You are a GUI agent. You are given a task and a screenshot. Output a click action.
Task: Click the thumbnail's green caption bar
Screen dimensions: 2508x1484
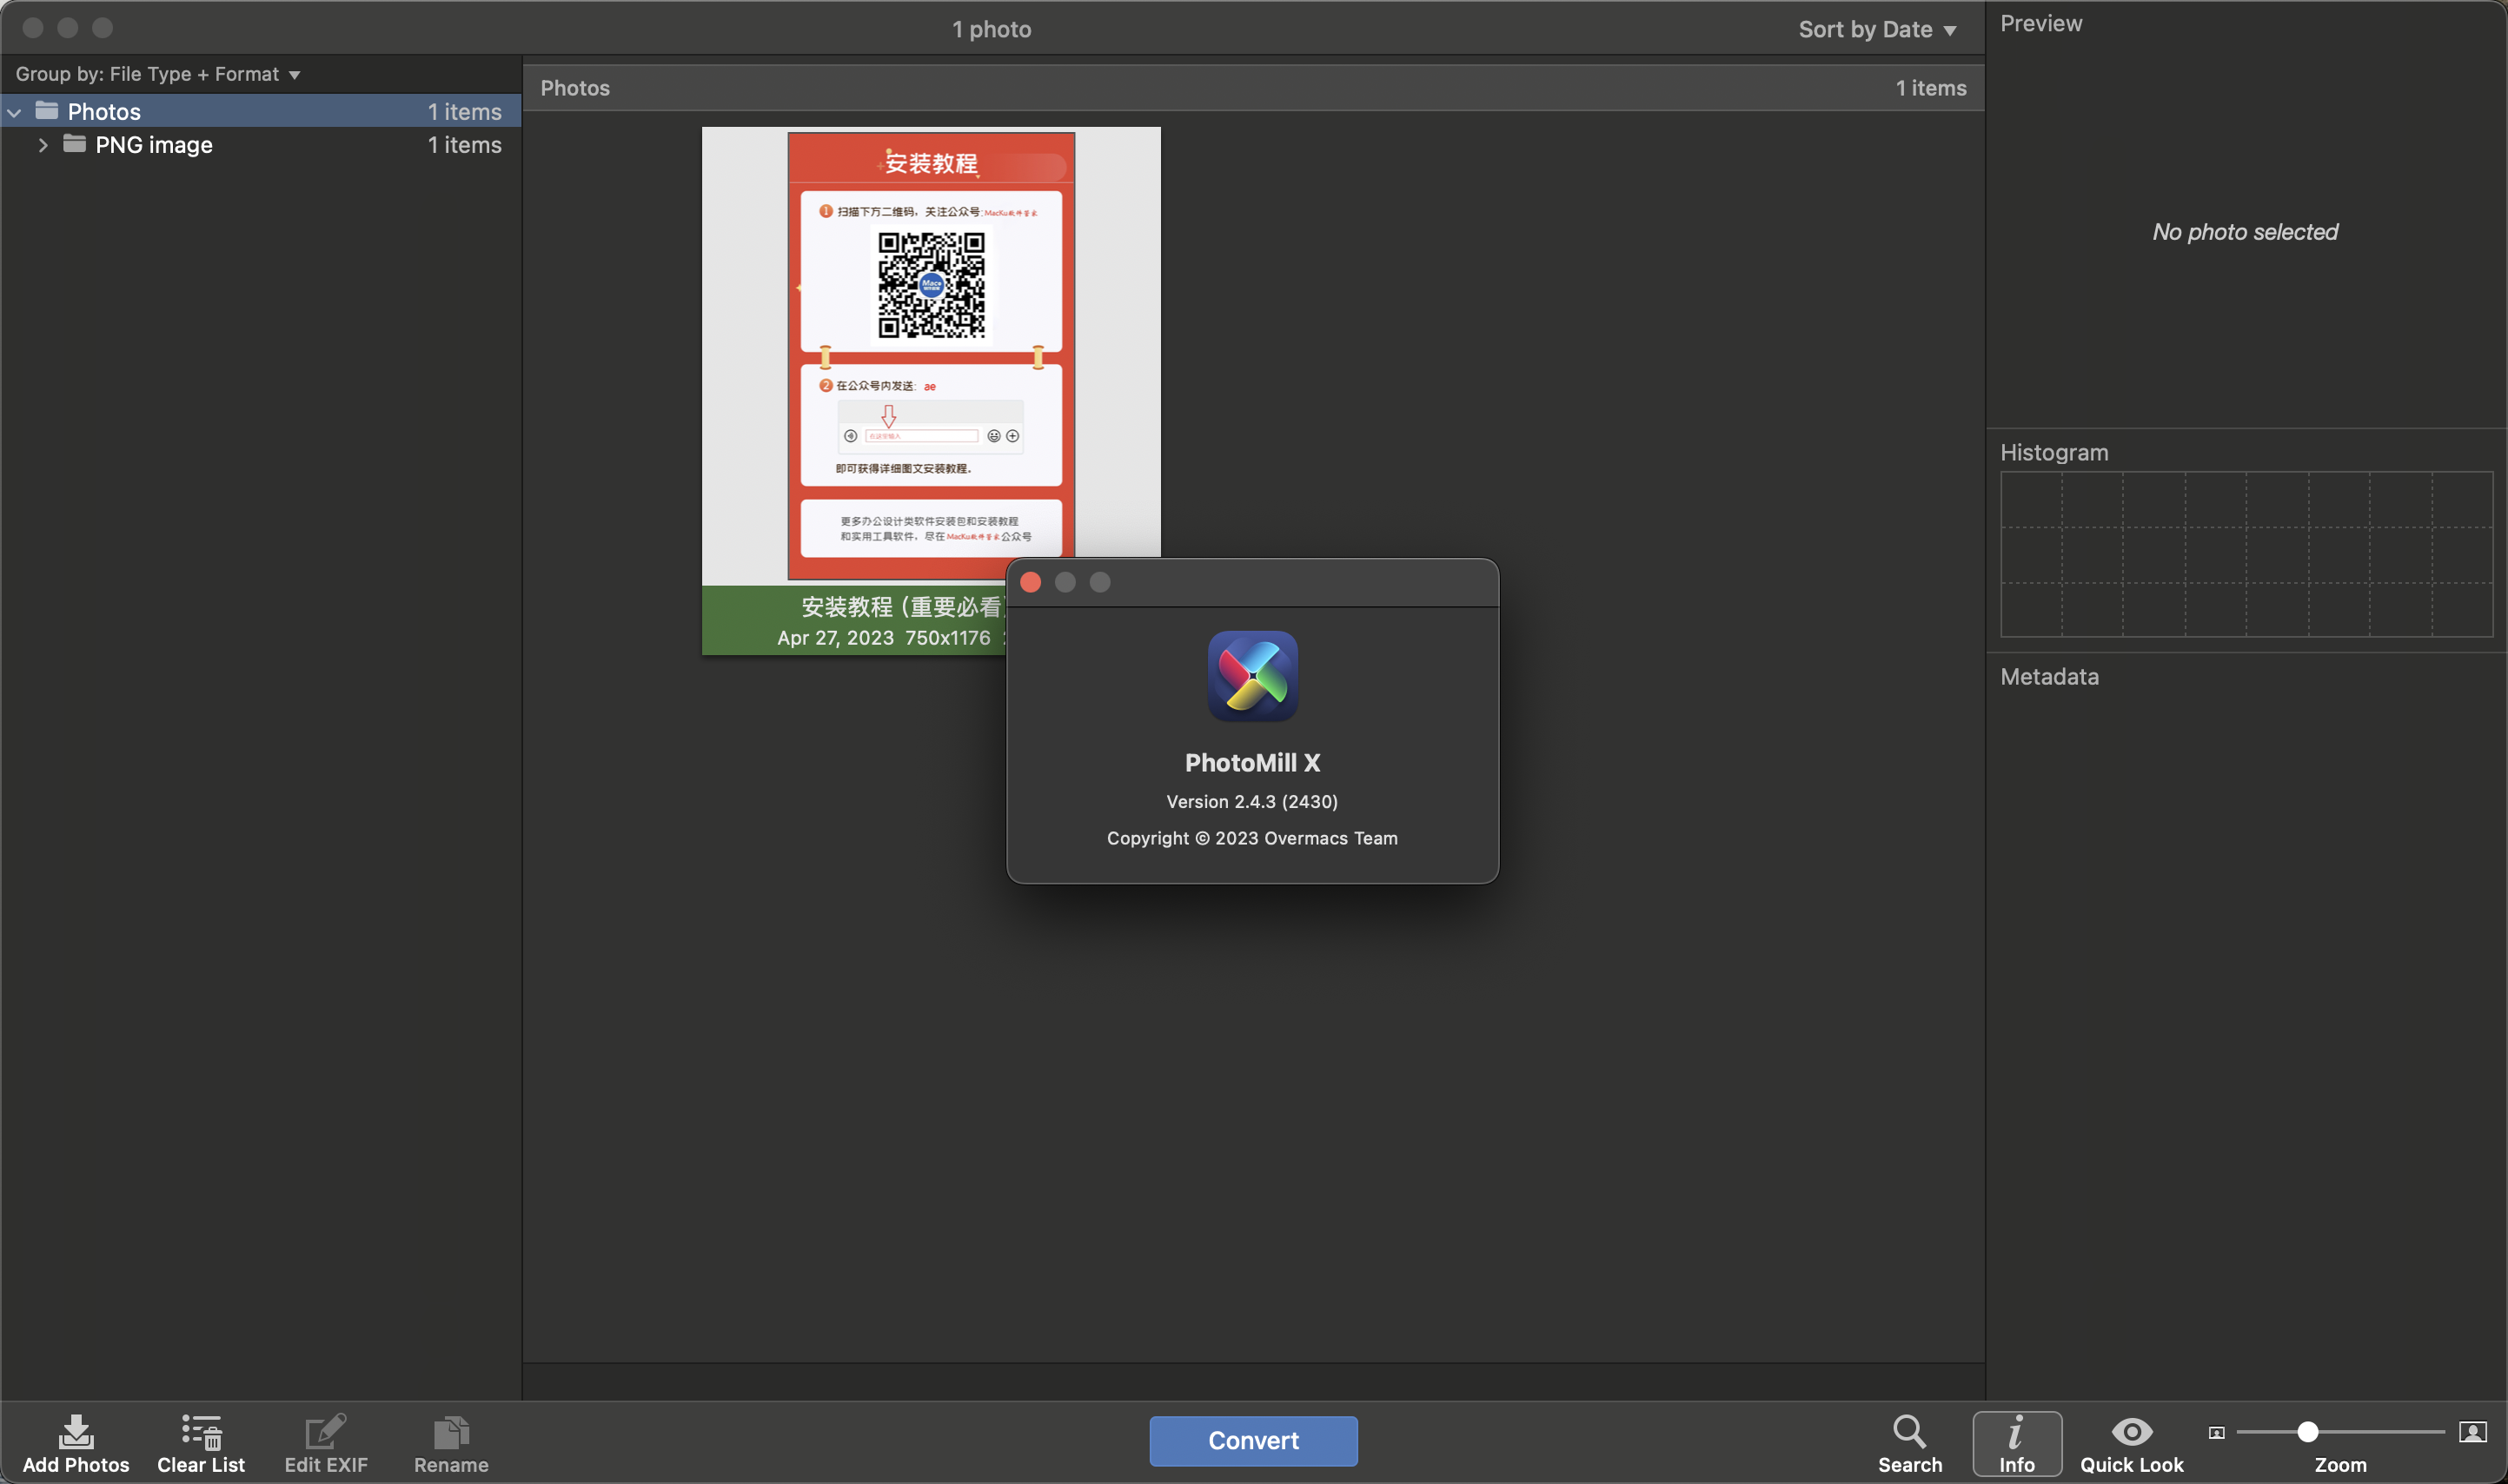click(854, 621)
